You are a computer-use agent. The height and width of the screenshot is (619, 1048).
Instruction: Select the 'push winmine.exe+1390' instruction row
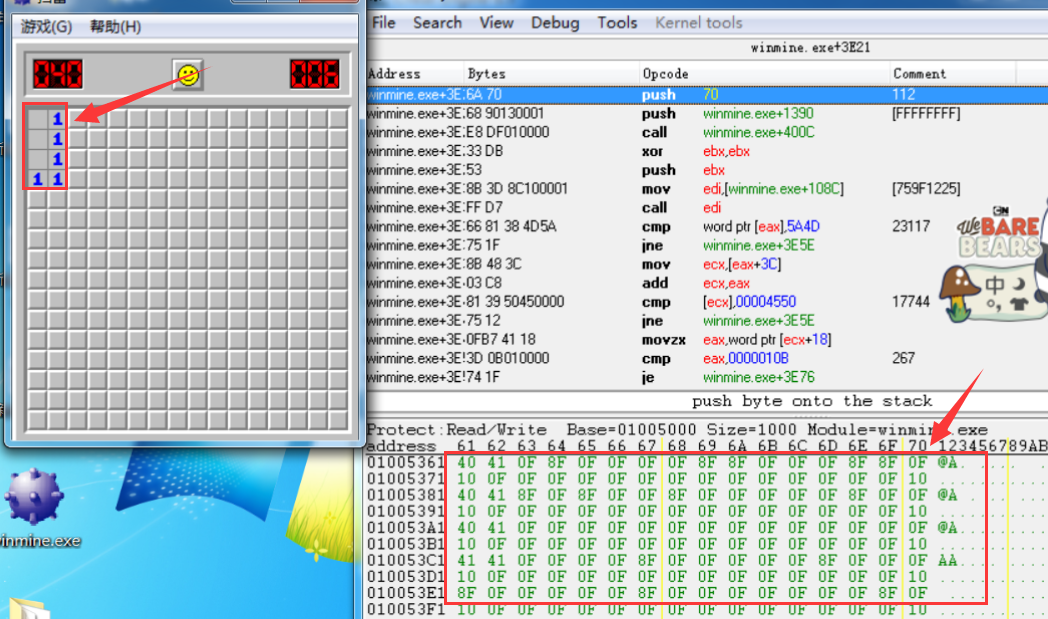[x=707, y=114]
